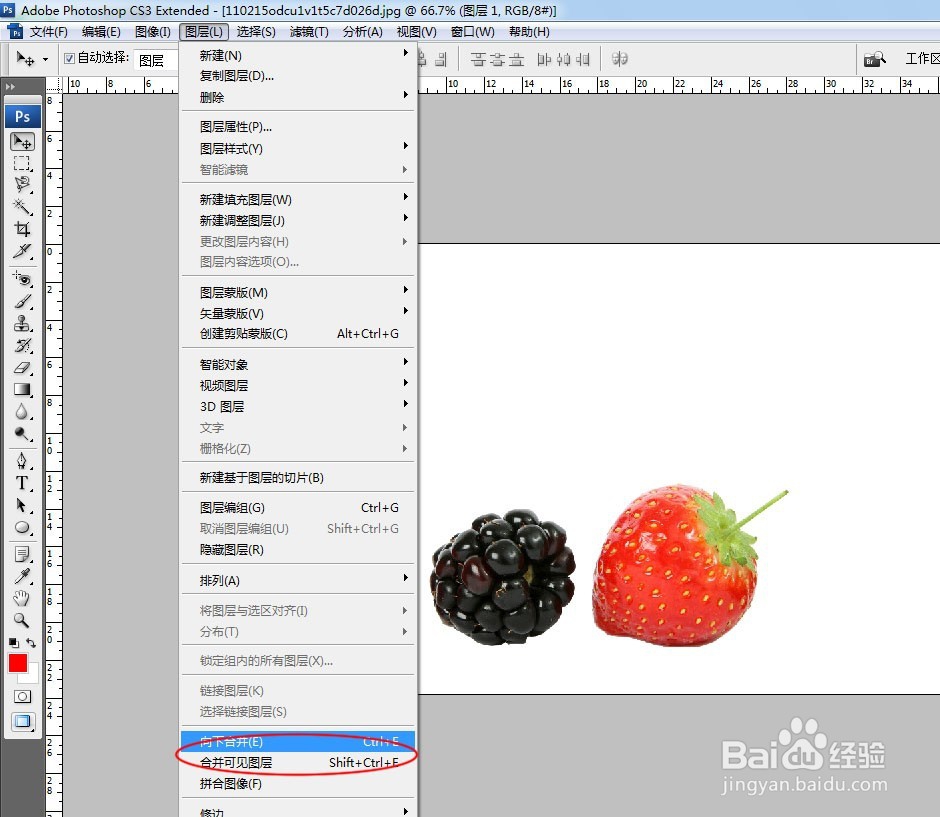Viewport: 940px width, 817px height.
Task: Click the red foreground color swatch
Action: click(17, 663)
